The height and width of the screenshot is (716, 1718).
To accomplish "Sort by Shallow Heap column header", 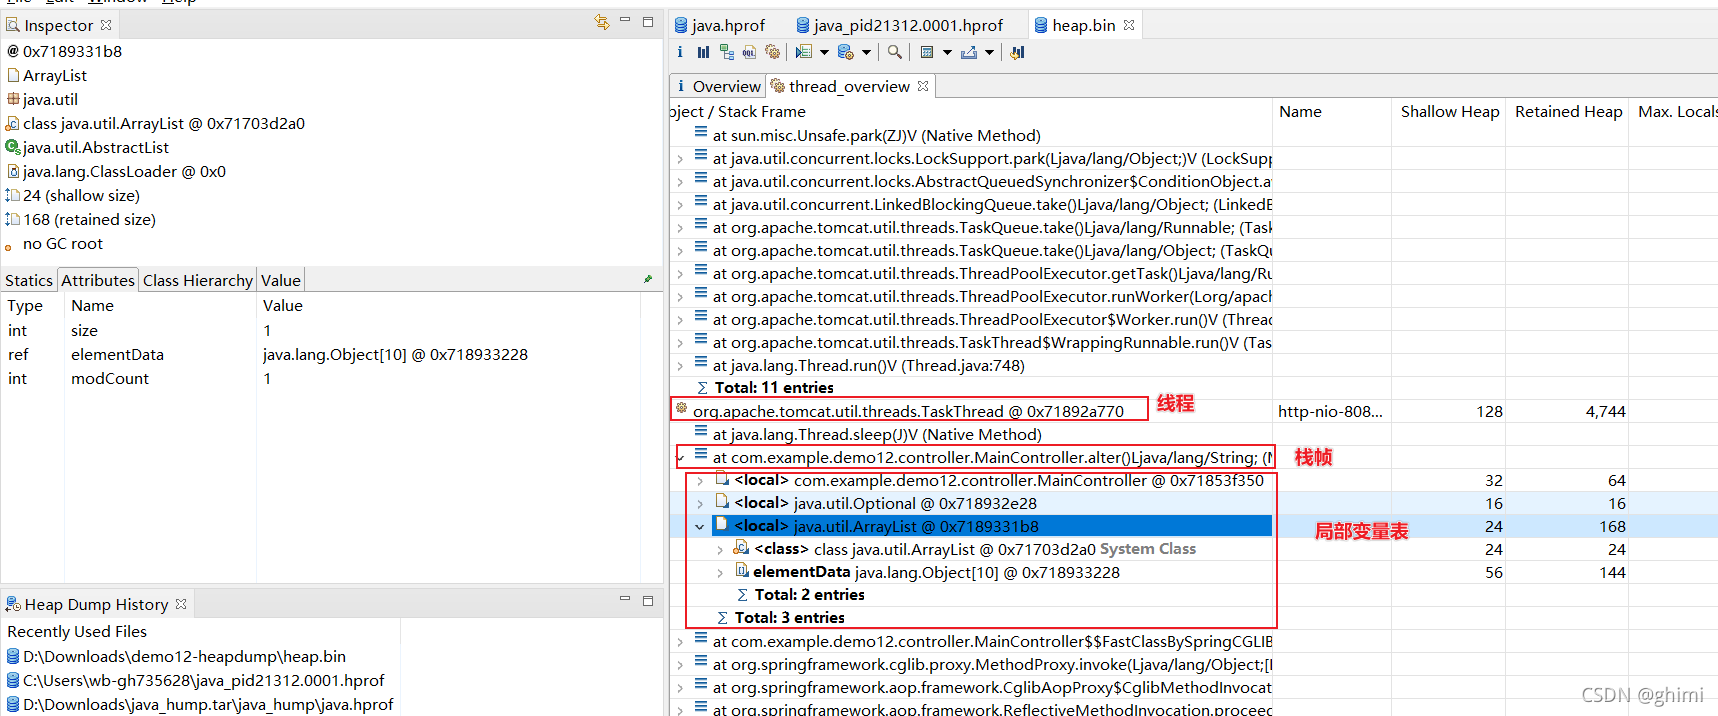I will [x=1450, y=112].
